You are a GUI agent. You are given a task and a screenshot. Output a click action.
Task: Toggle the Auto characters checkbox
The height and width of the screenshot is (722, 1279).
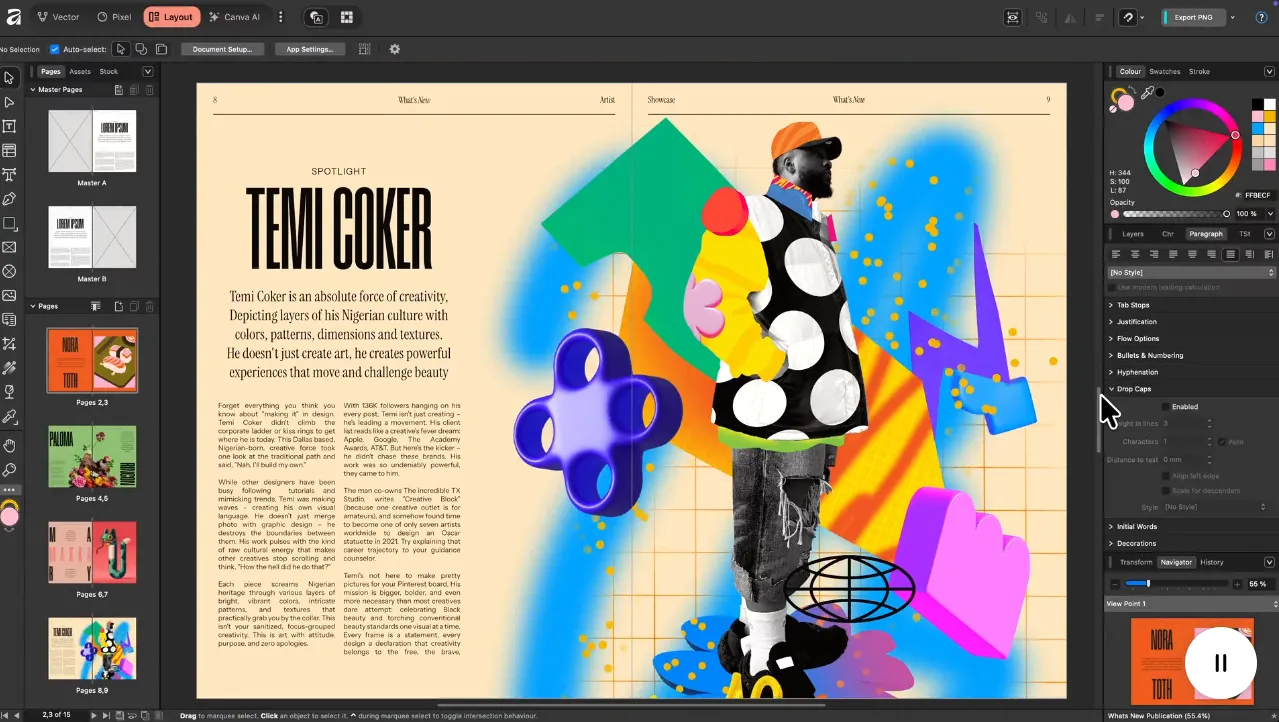[1222, 441]
